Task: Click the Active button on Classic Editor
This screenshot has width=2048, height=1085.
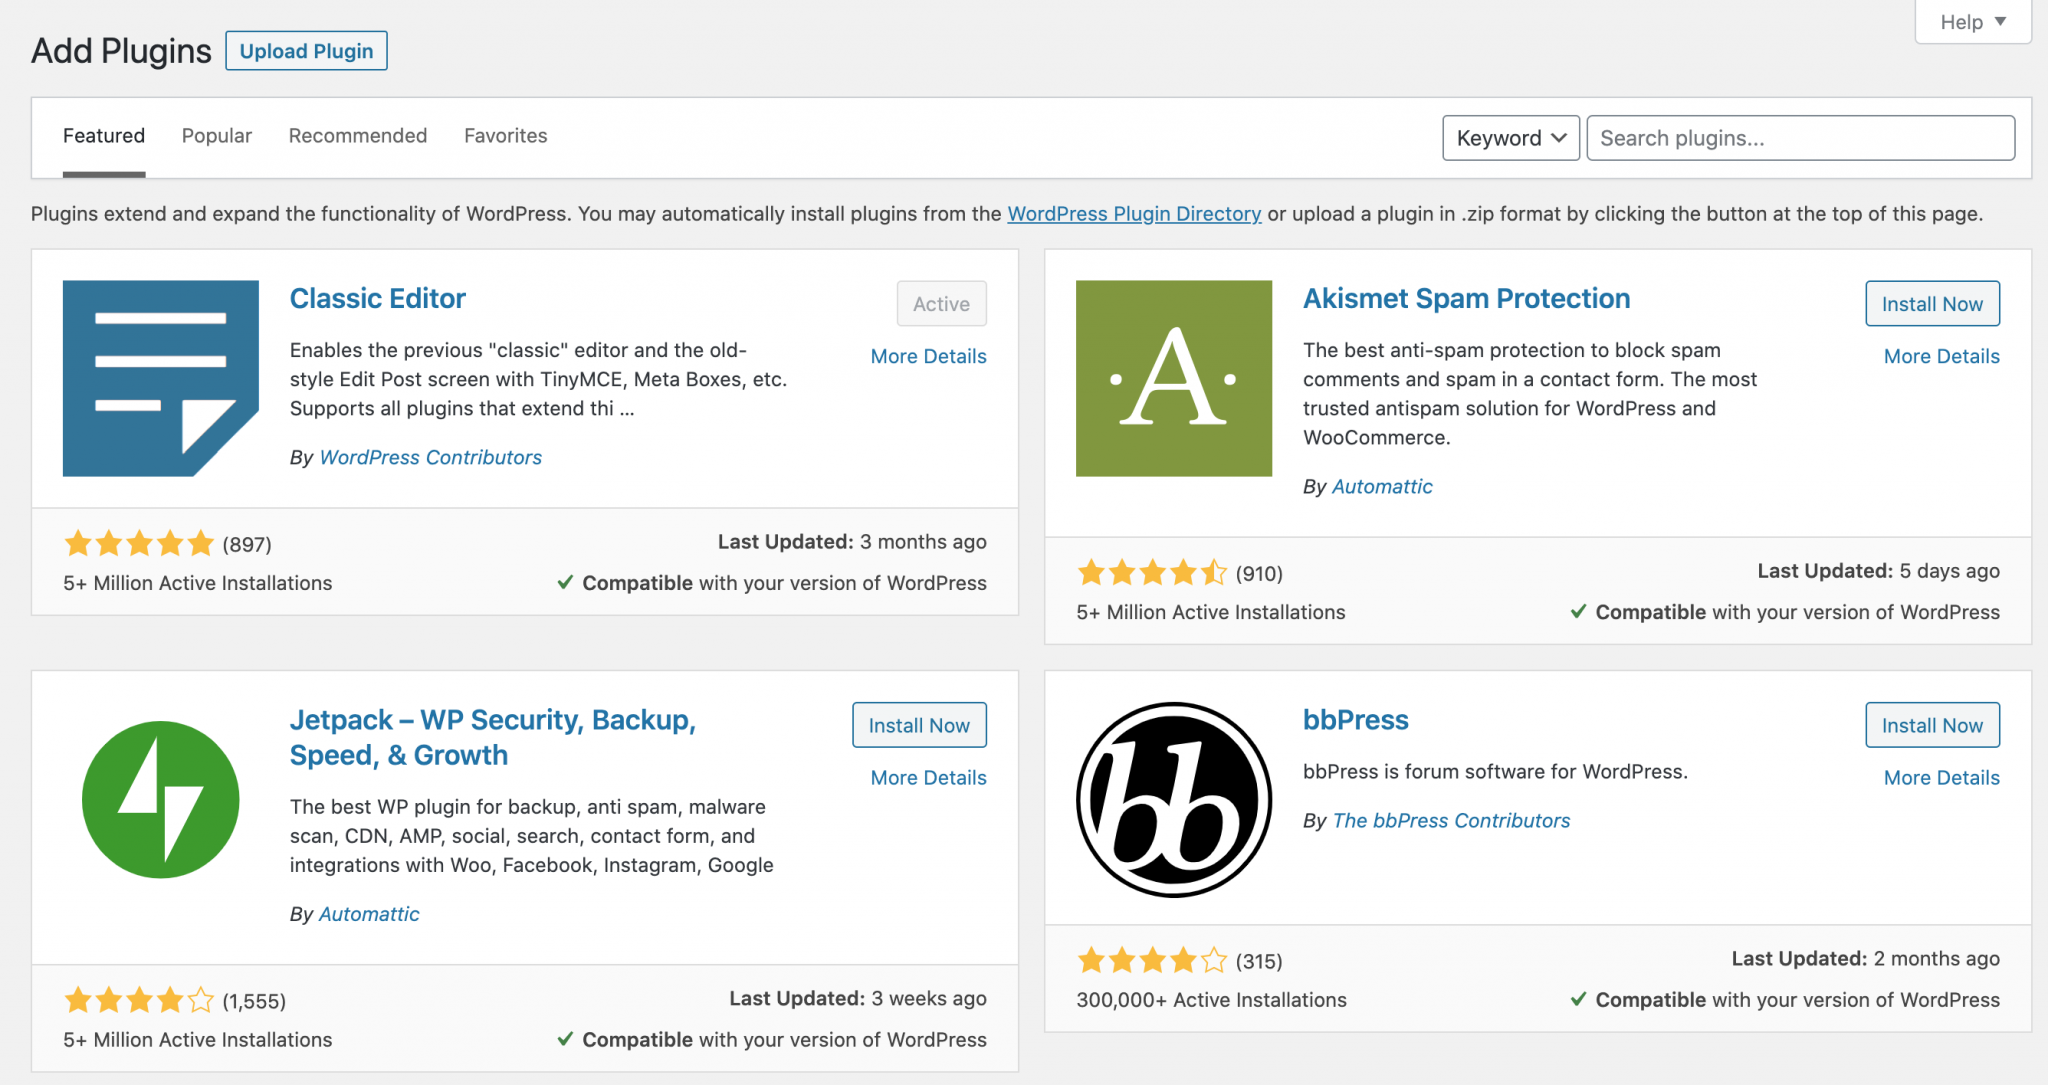Action: [940, 303]
